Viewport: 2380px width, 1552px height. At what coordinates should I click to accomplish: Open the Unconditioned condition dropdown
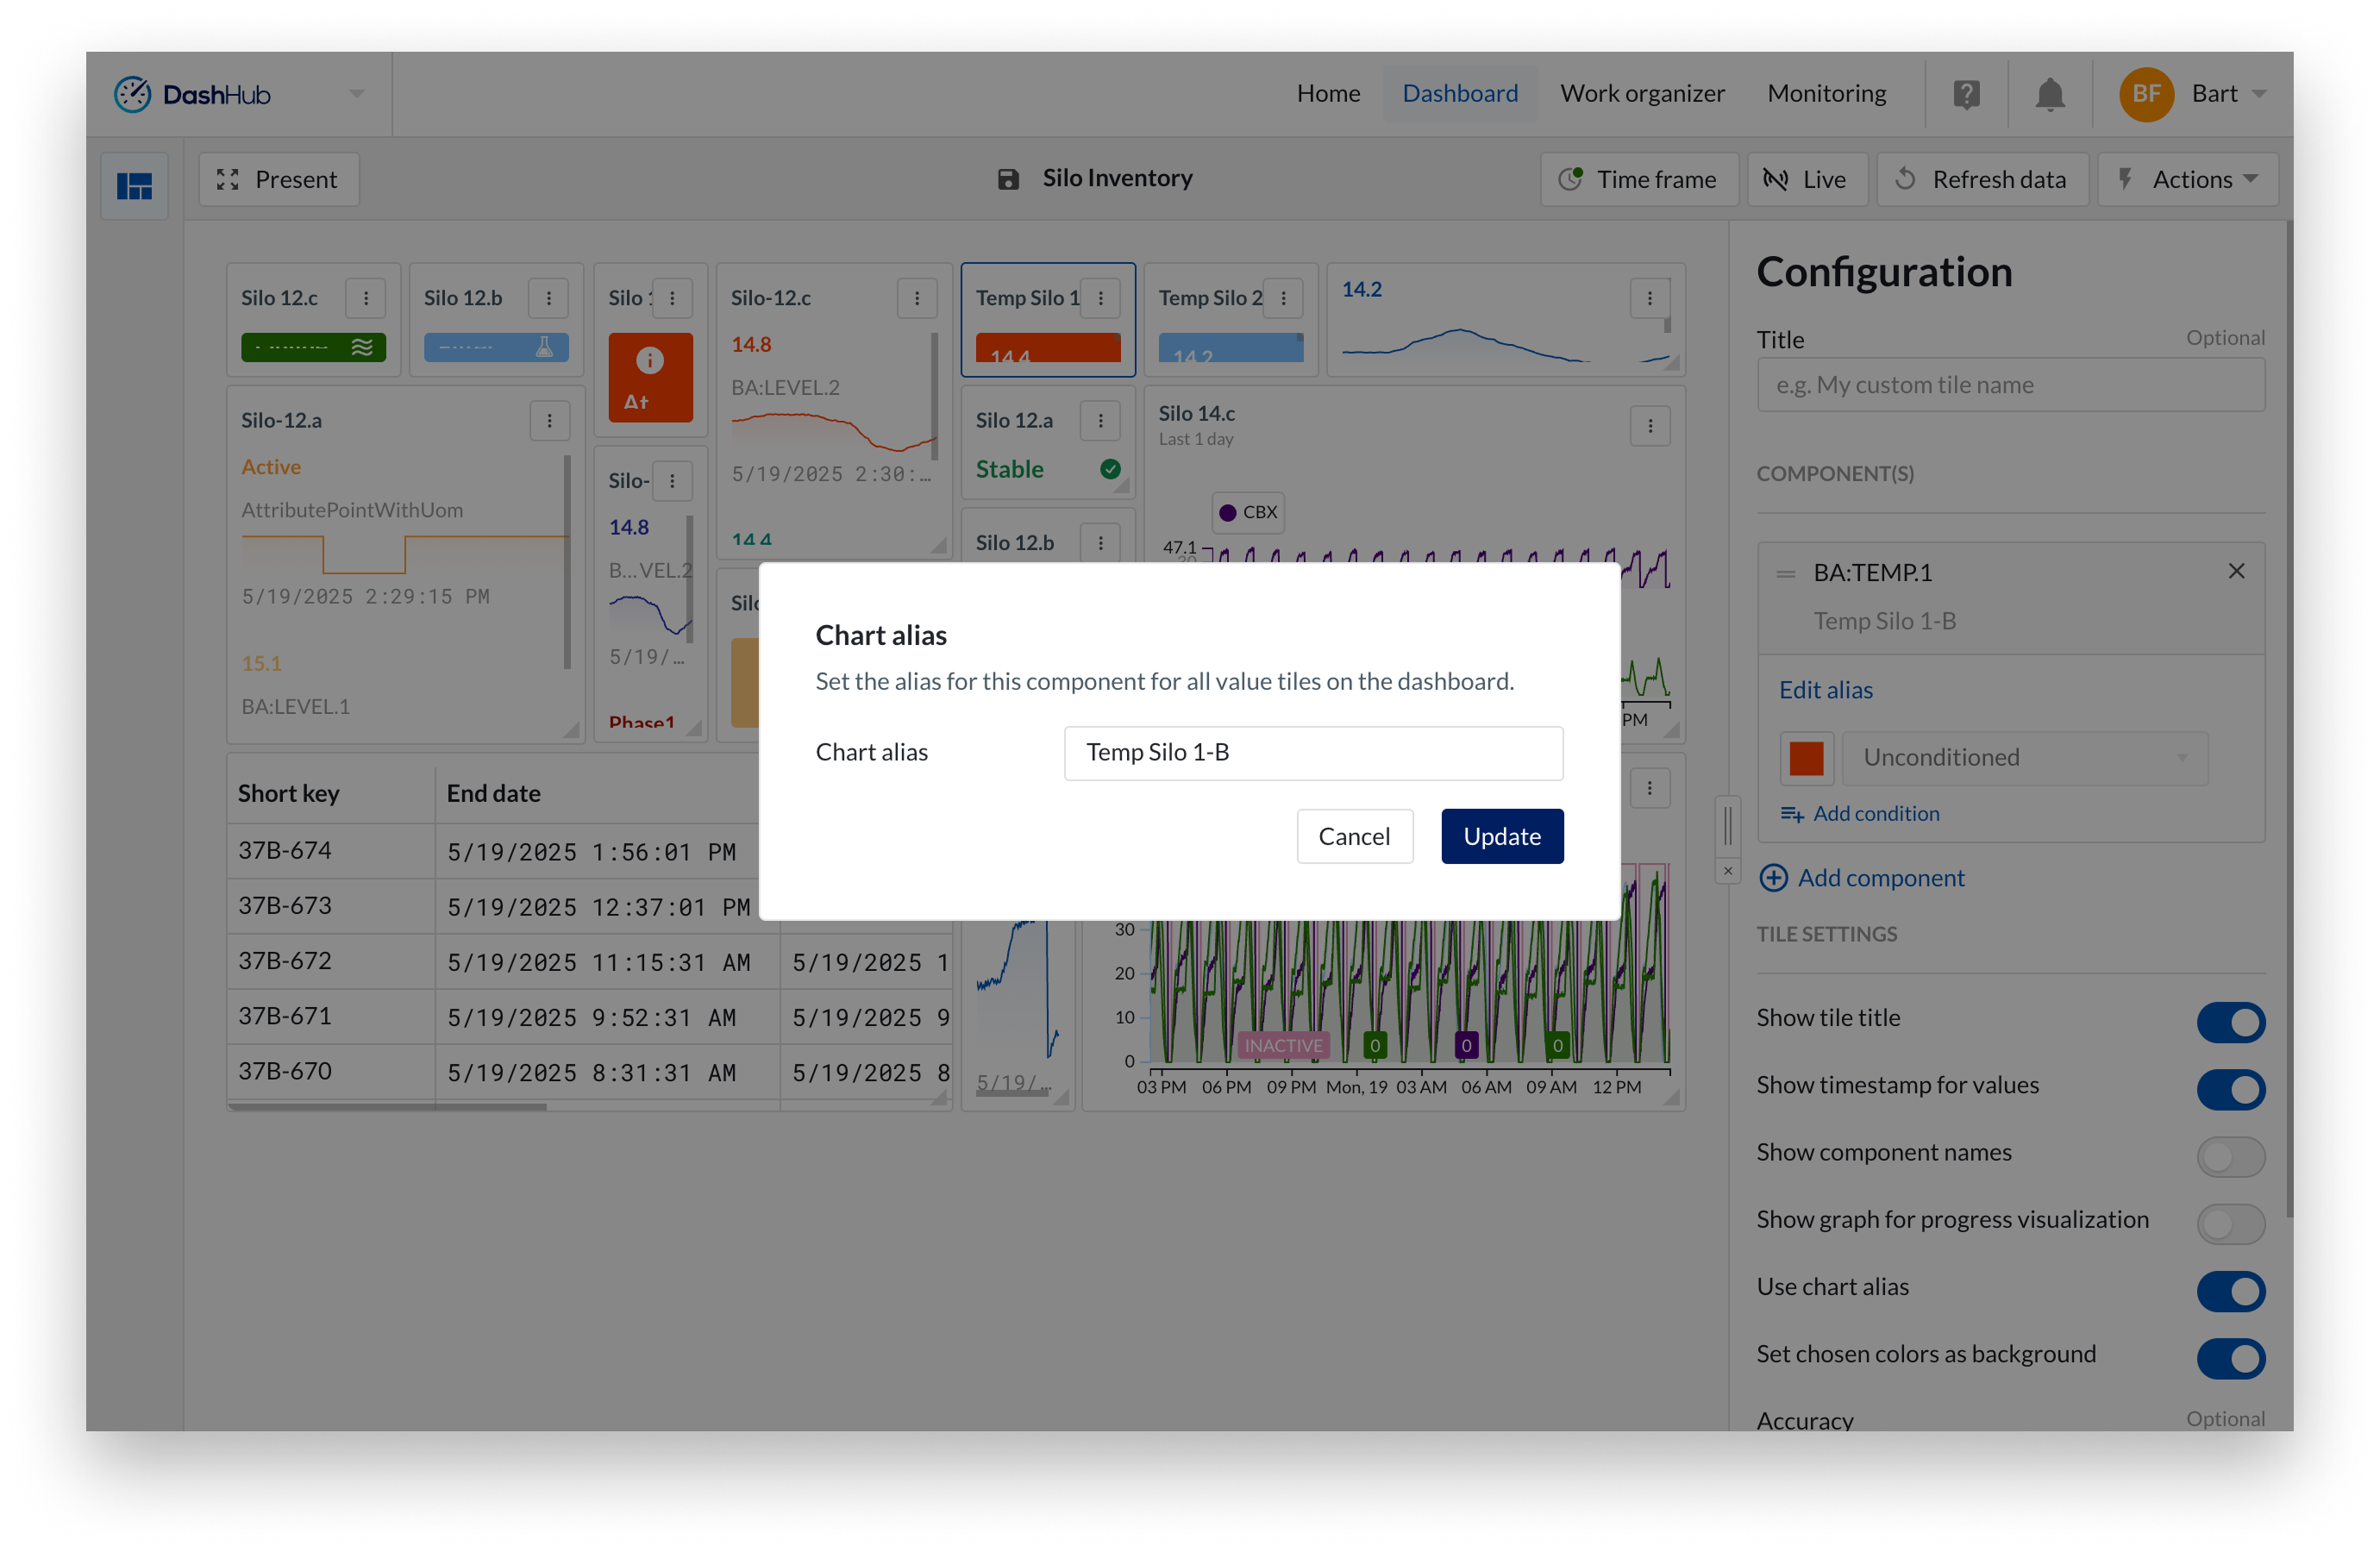point(2024,758)
